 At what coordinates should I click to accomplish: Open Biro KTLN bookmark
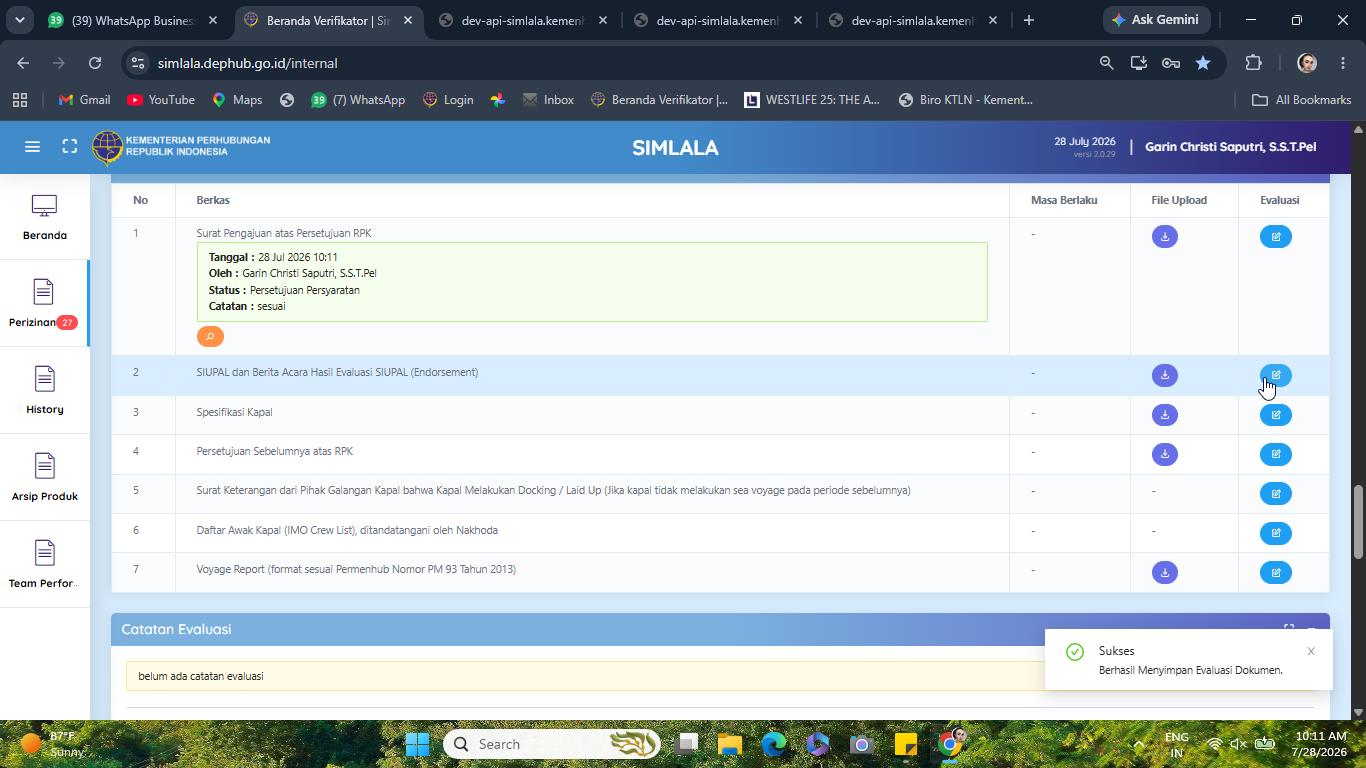965,100
